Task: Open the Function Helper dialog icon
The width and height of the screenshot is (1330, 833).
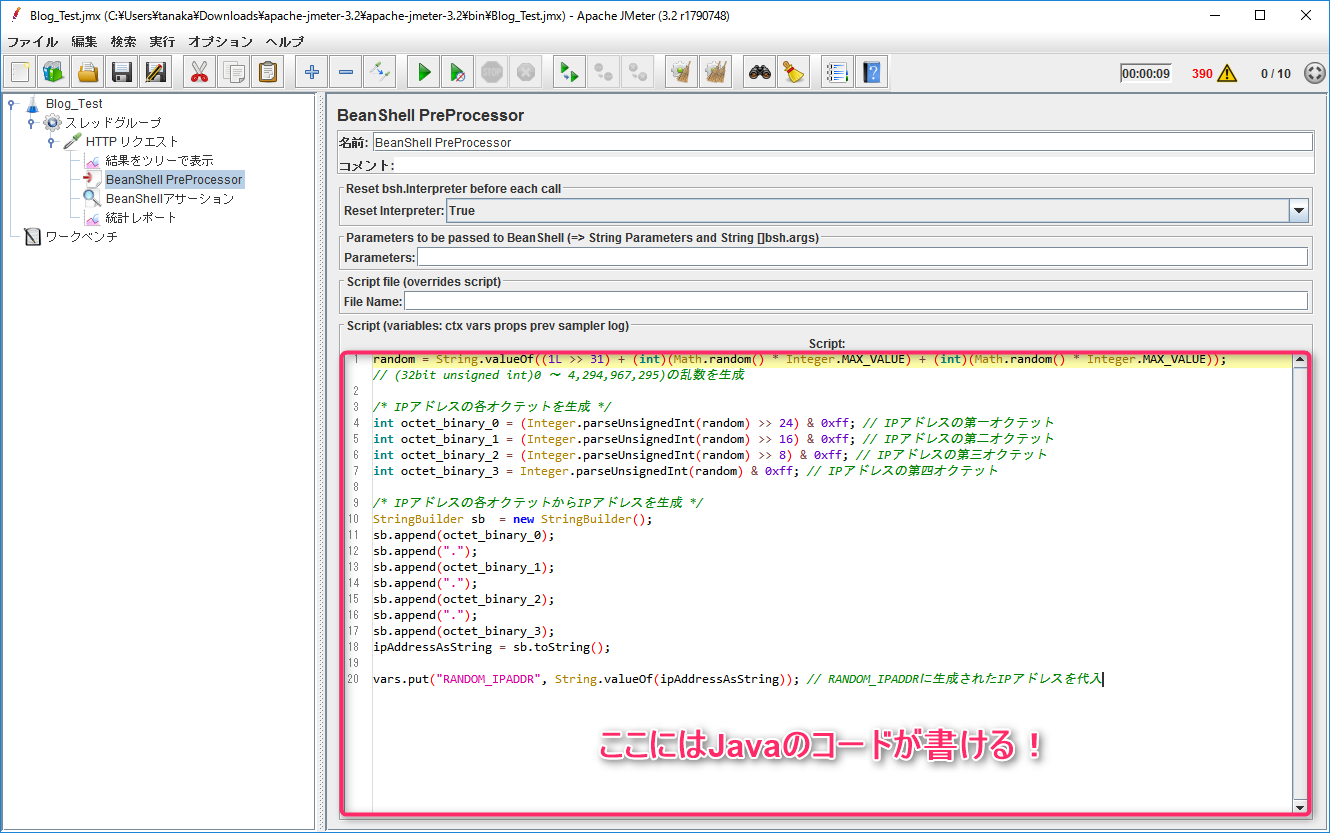Action: click(x=837, y=72)
